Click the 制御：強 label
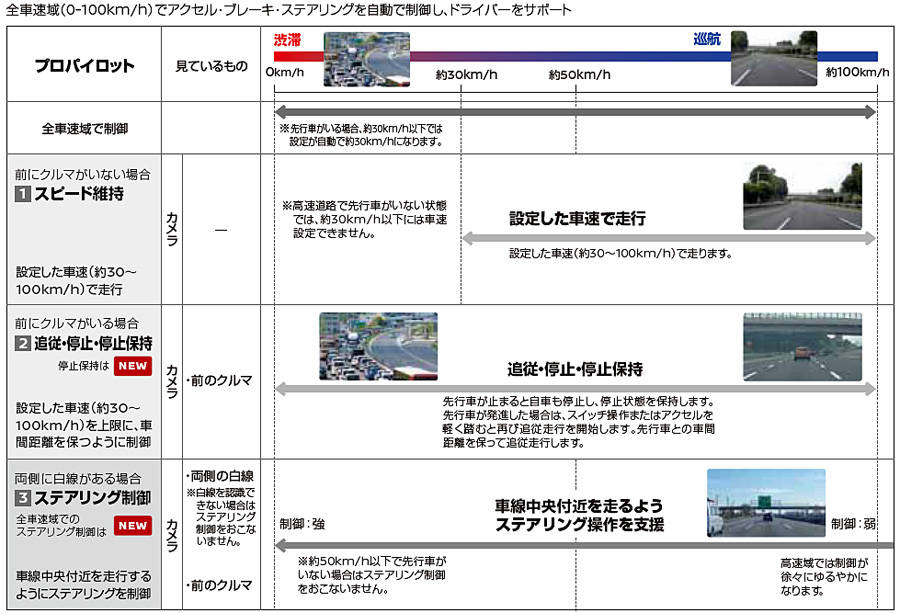This screenshot has height=613, width=900. click(x=302, y=523)
